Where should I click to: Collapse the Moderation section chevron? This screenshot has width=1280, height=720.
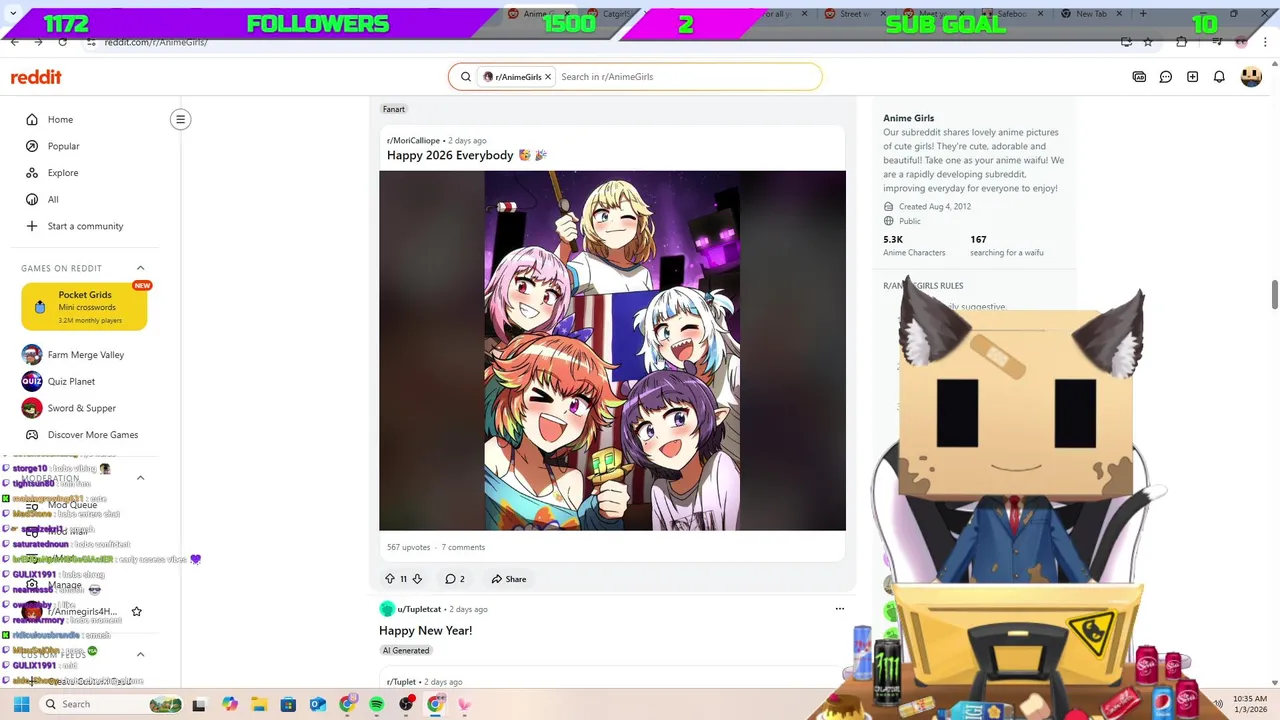(140, 478)
